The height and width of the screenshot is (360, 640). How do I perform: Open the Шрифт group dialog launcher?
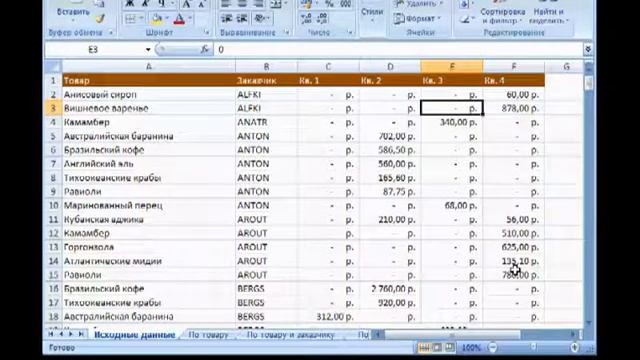pos(207,33)
